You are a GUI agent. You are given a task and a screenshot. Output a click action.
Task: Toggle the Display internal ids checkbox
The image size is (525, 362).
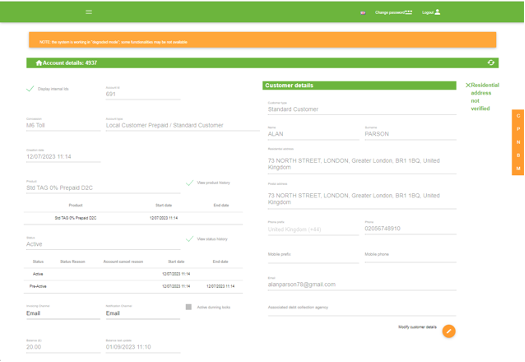[30, 89]
